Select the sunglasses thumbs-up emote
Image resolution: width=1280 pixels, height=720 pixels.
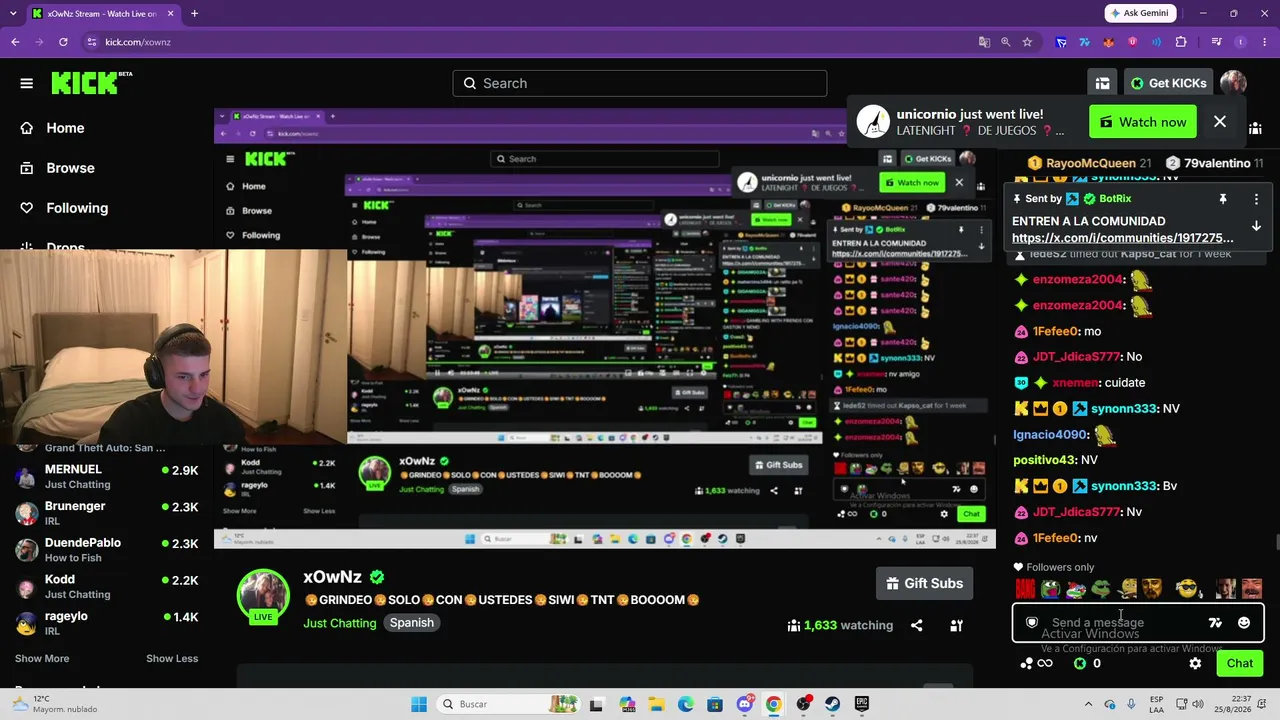coord(1187,589)
